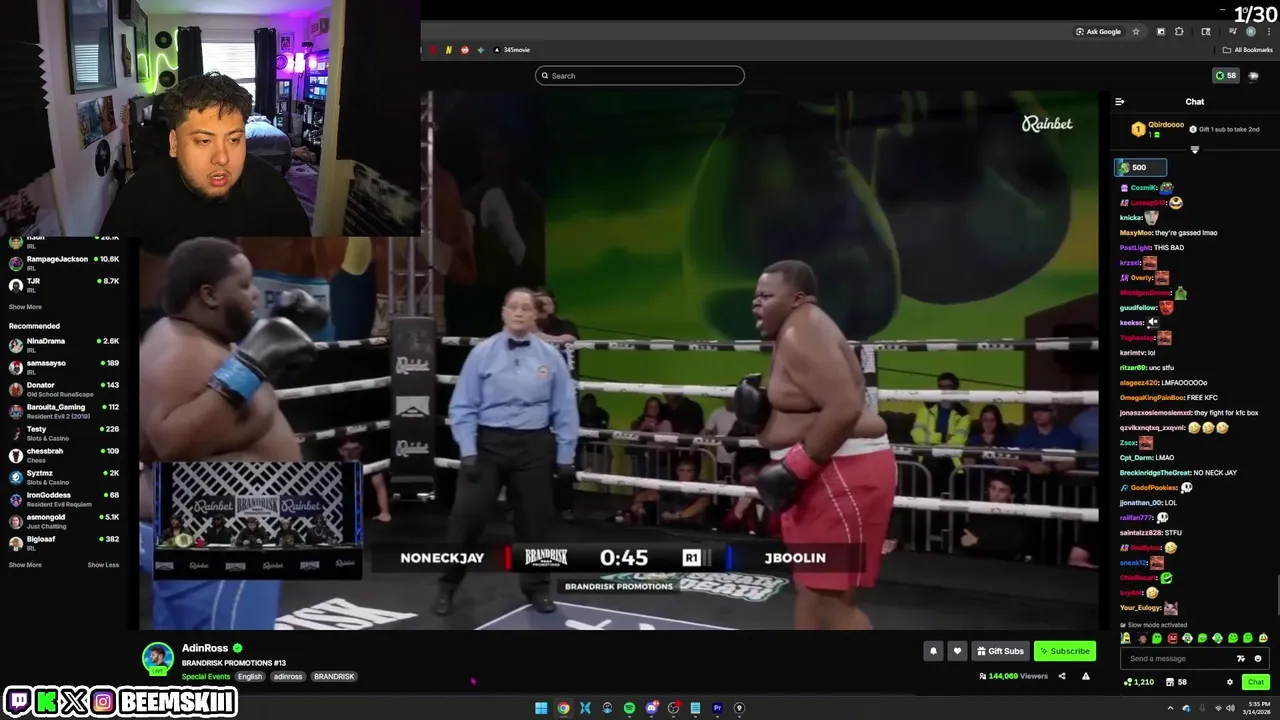
Task: Open the Windows Start button
Action: 541,708
